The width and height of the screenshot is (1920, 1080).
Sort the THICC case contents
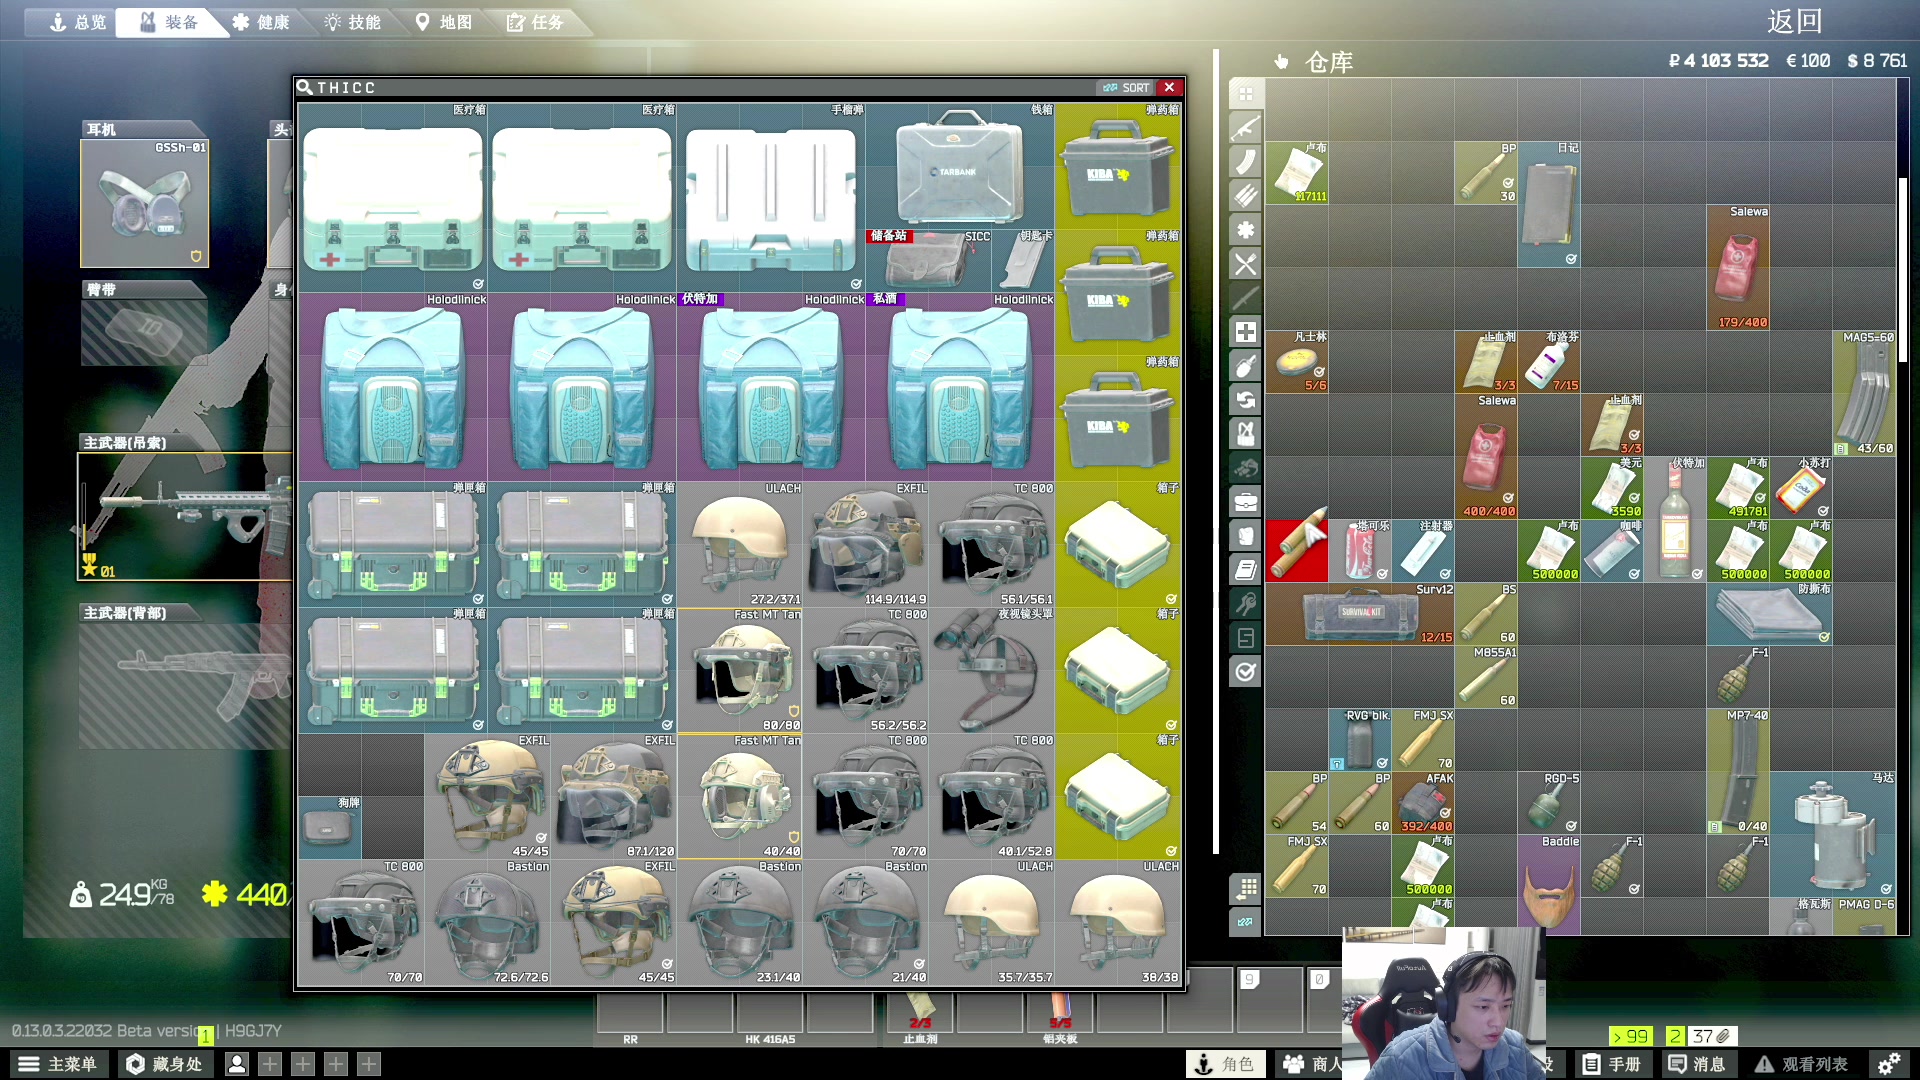[1126, 88]
